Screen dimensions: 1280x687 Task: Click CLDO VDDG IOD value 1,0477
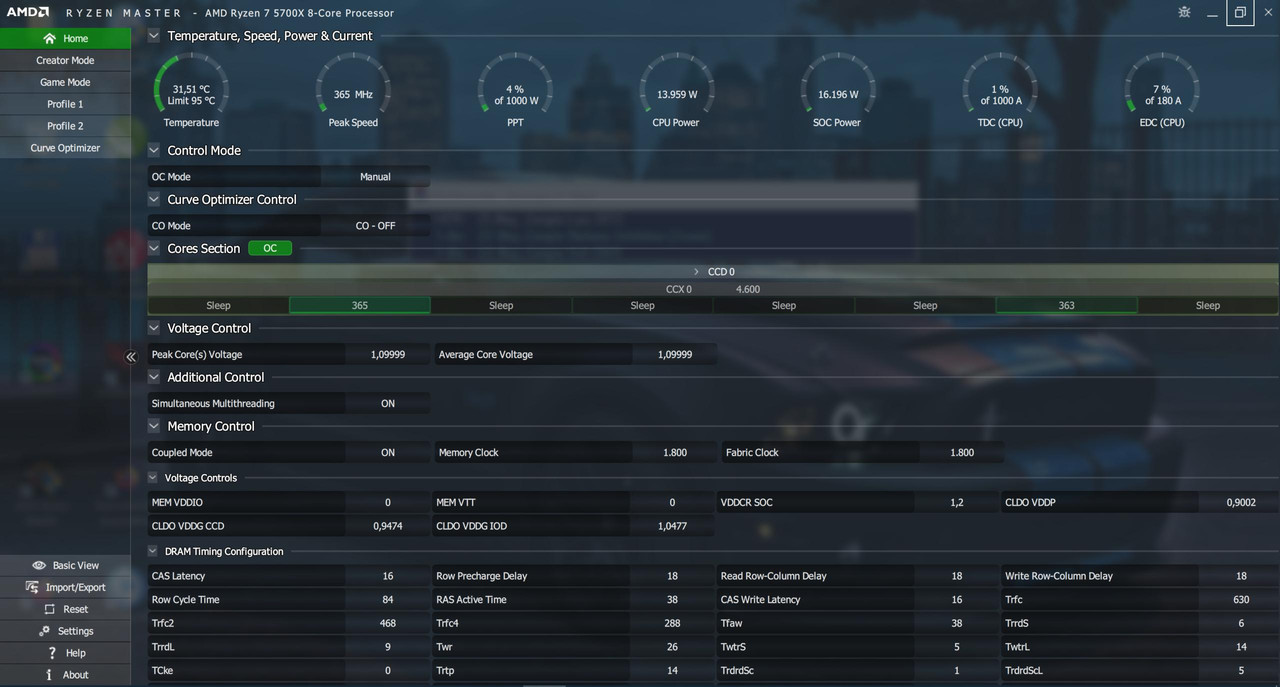[672, 526]
